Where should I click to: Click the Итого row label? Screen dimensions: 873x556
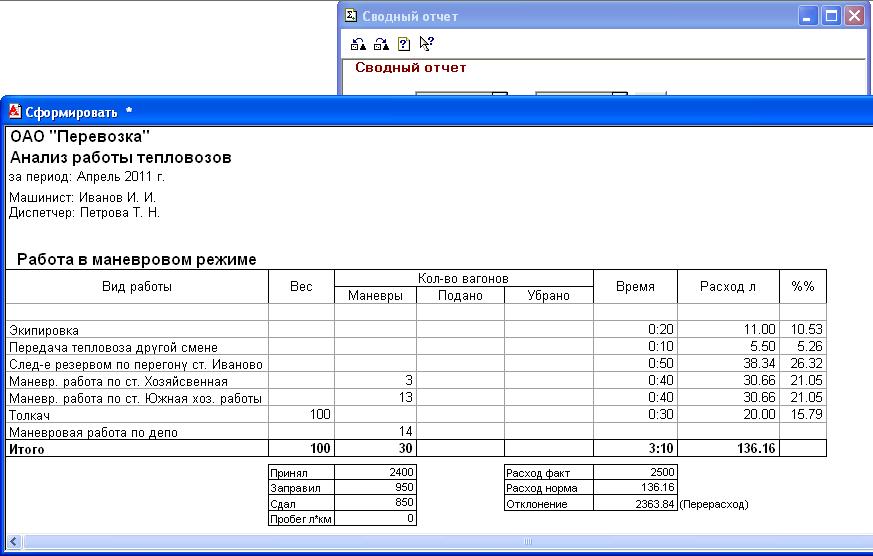click(x=27, y=450)
